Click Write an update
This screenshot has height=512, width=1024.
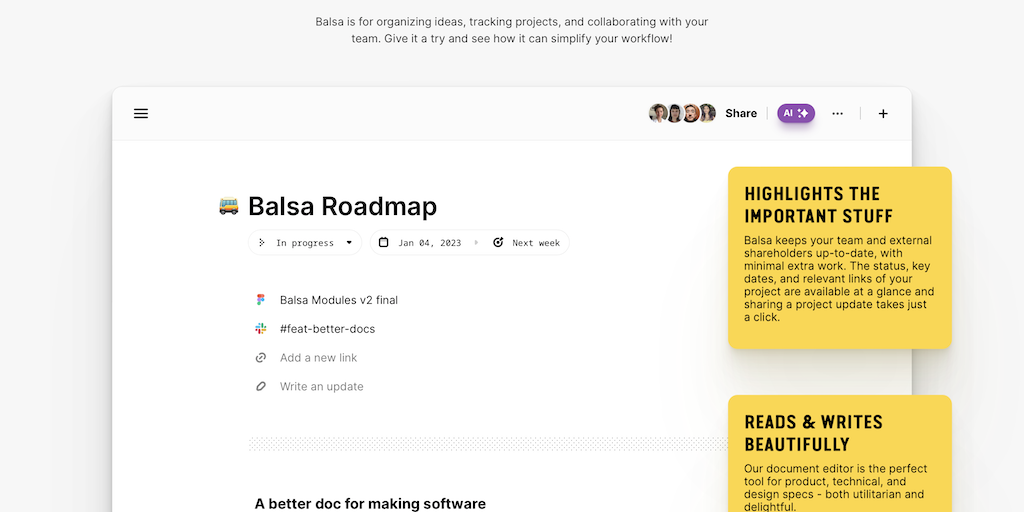[321, 386]
